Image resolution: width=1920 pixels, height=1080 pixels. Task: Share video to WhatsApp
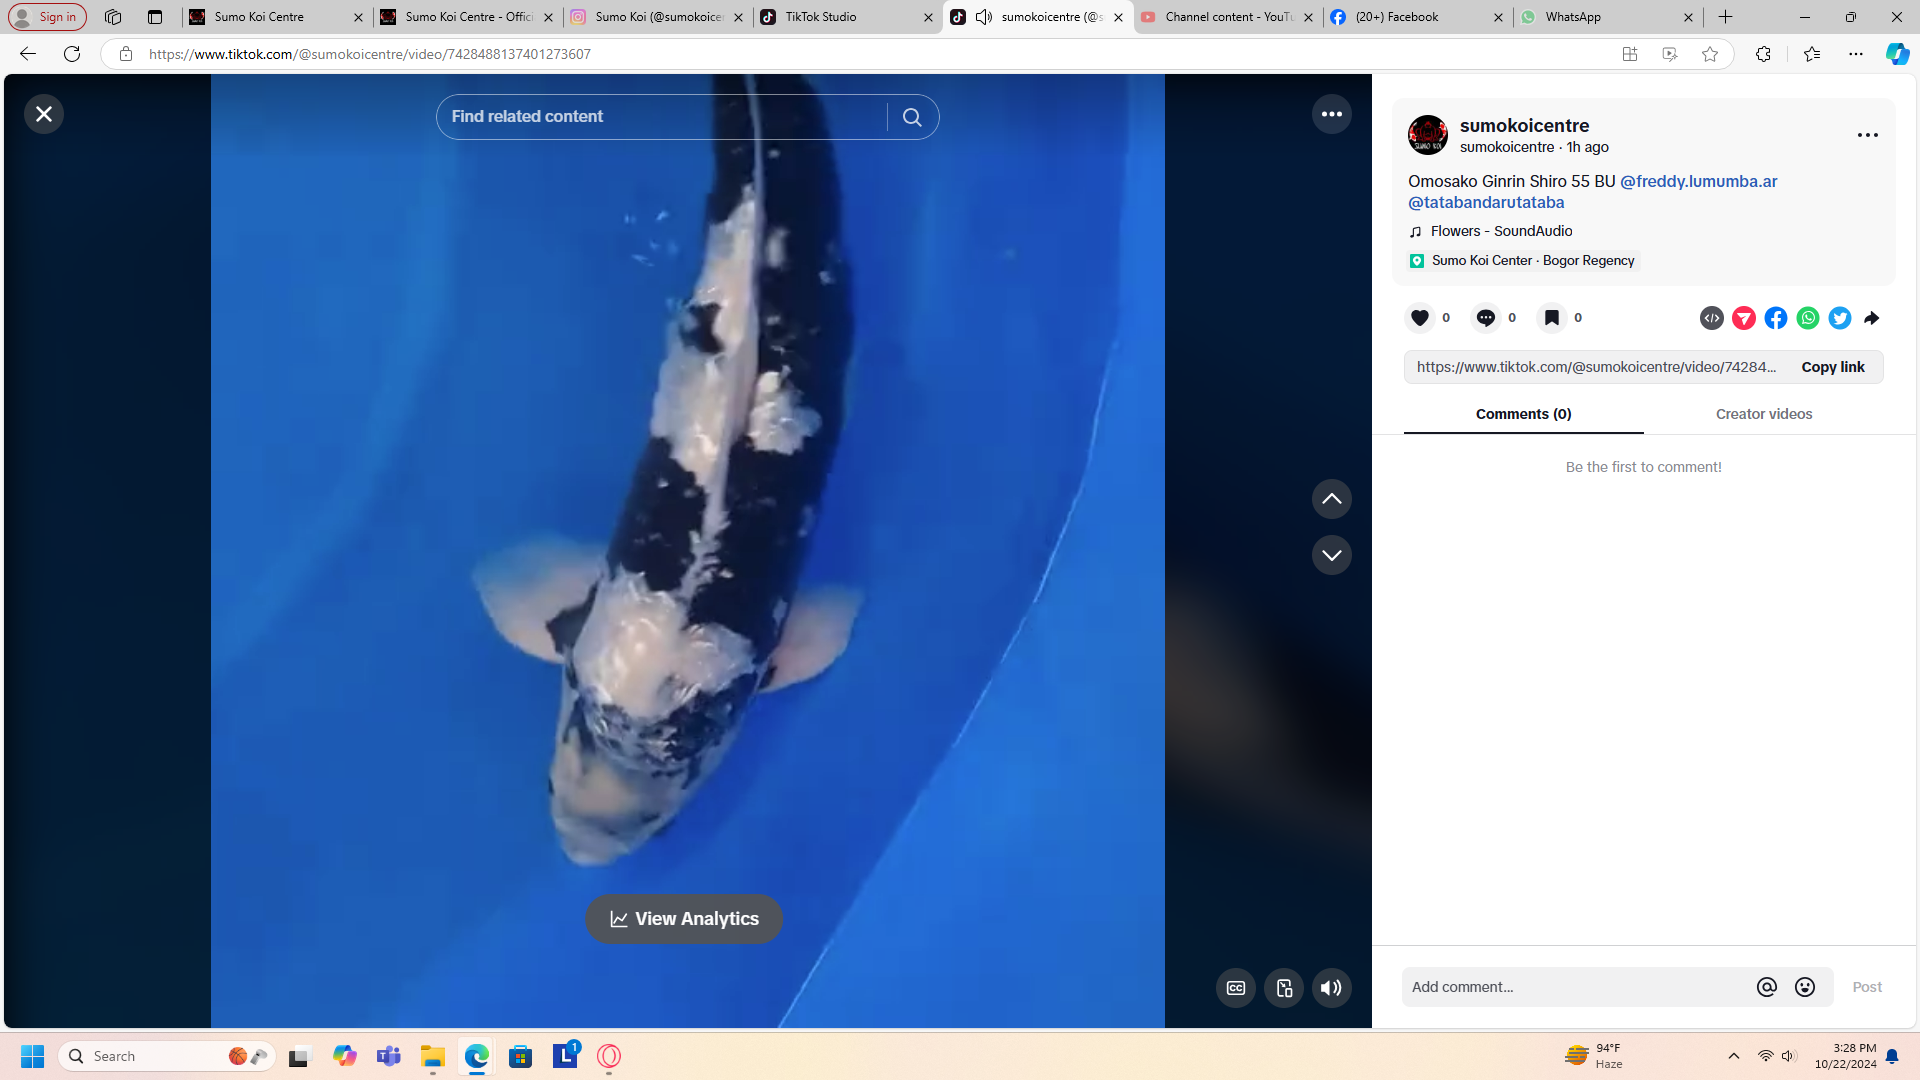pyautogui.click(x=1807, y=318)
